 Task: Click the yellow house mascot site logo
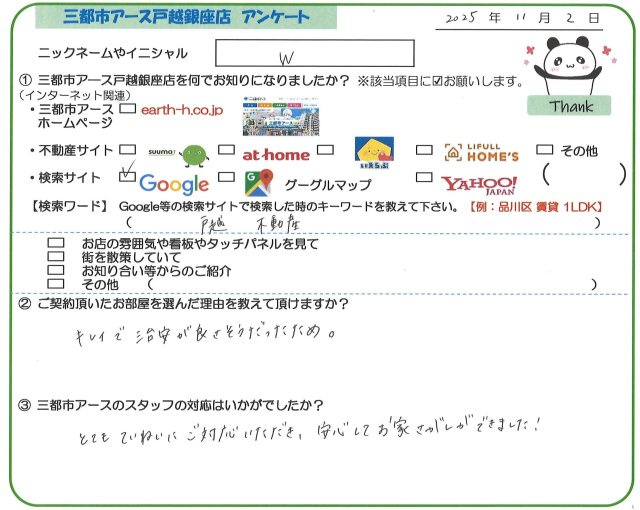pos(374,153)
